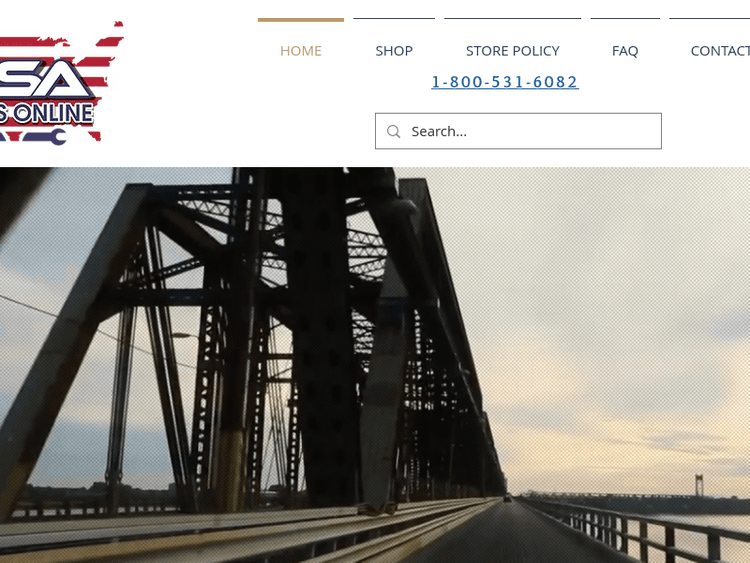Click the divider line above STORE POLICY

(x=513, y=19)
